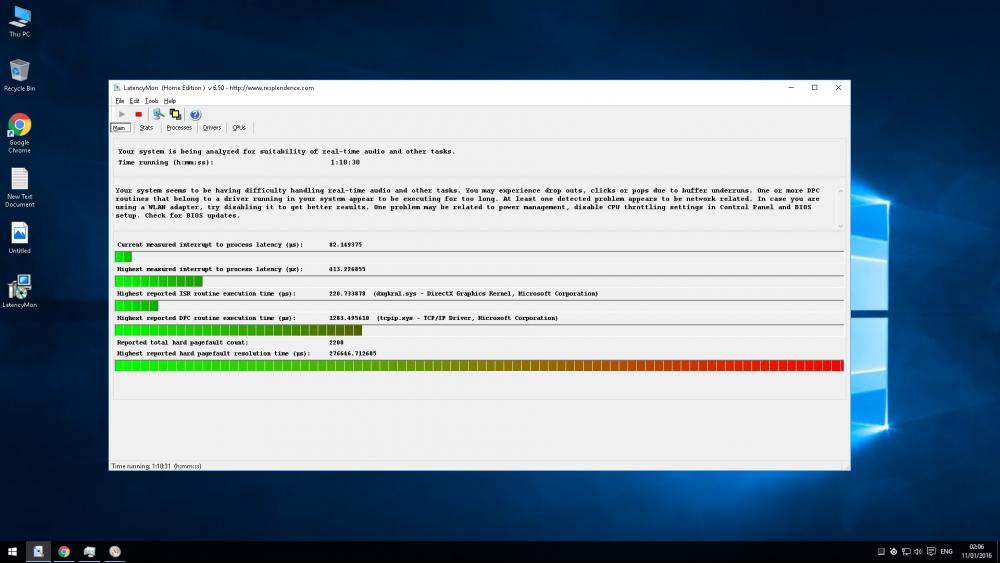Open the File menu

[x=119, y=101]
